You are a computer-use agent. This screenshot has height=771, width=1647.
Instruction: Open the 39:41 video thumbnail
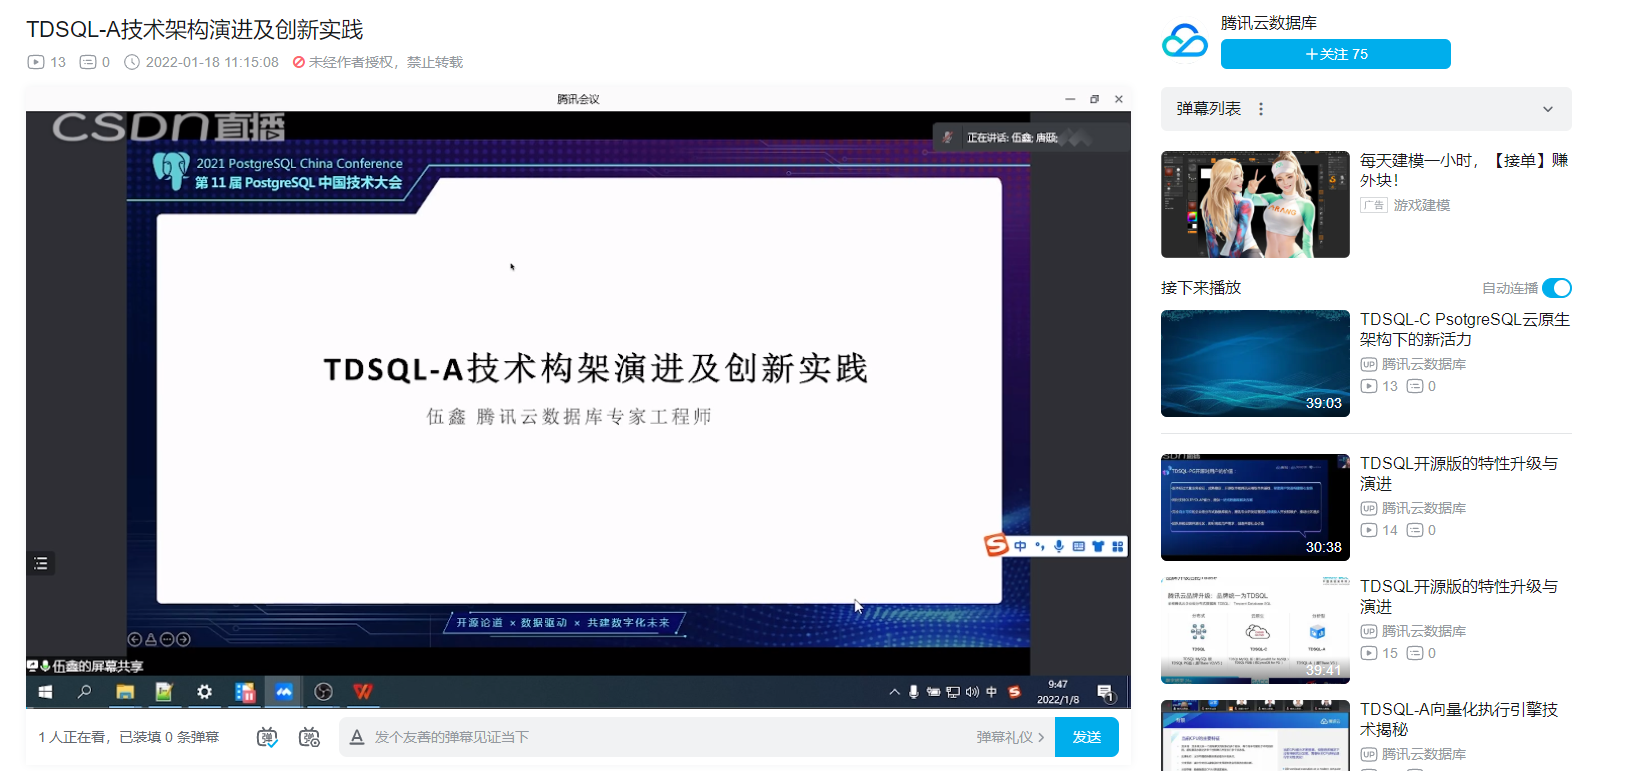coord(1255,630)
